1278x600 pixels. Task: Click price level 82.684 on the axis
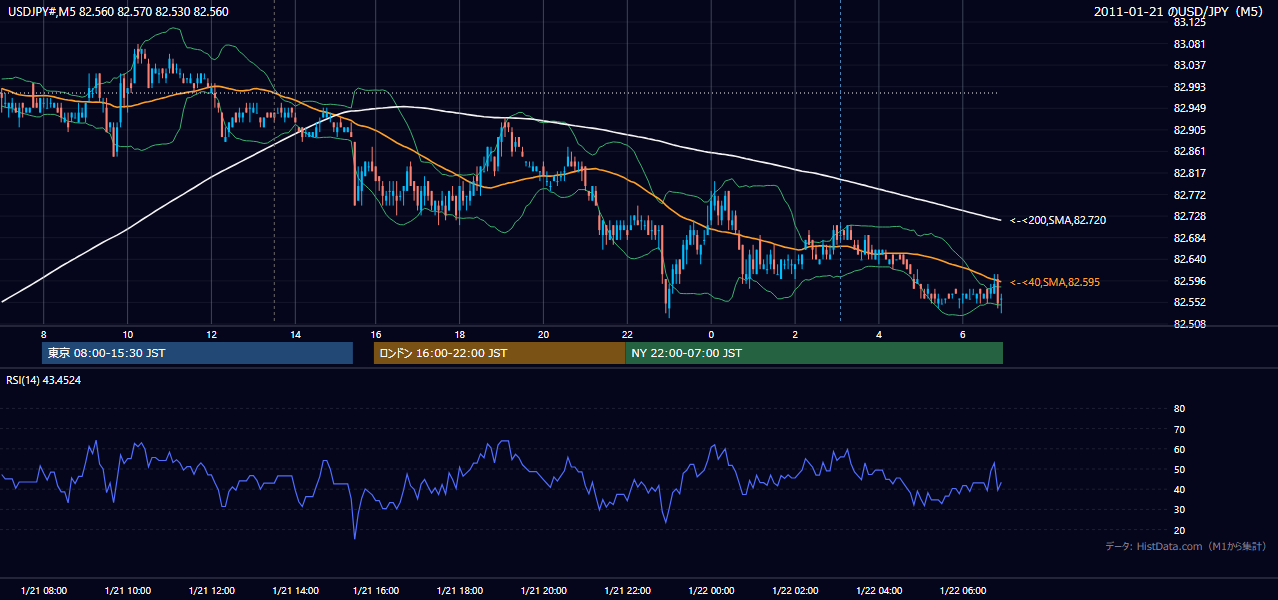click(1189, 238)
